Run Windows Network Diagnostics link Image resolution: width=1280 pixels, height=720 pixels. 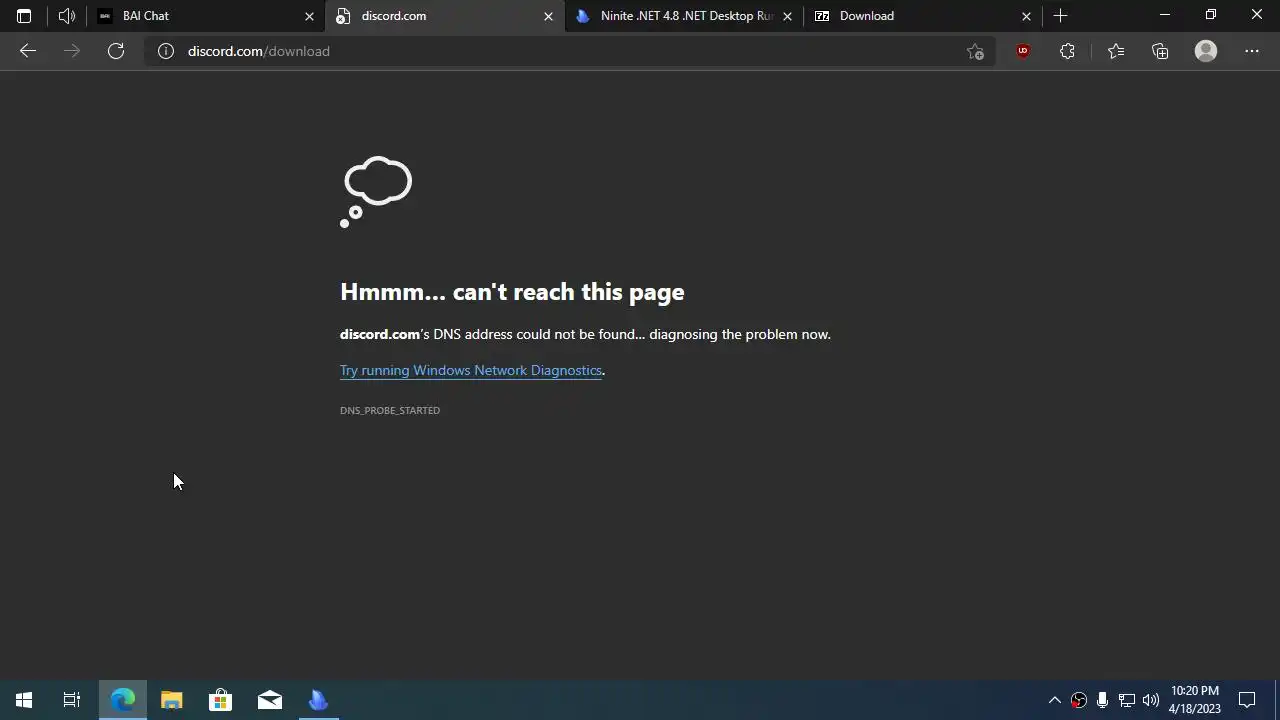[471, 370]
